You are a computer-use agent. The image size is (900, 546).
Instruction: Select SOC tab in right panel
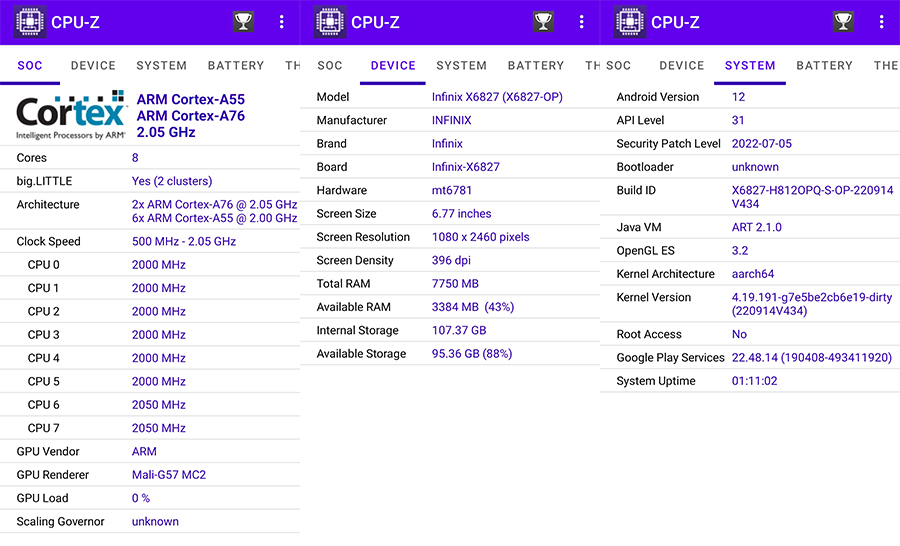619,65
